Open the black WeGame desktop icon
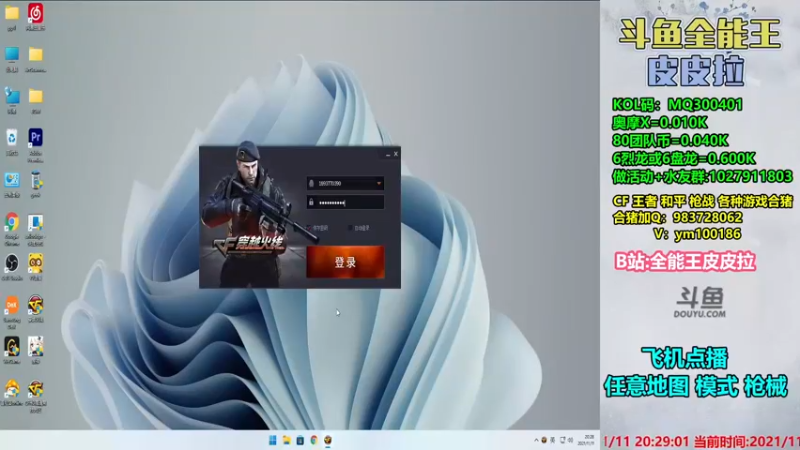 (12, 347)
